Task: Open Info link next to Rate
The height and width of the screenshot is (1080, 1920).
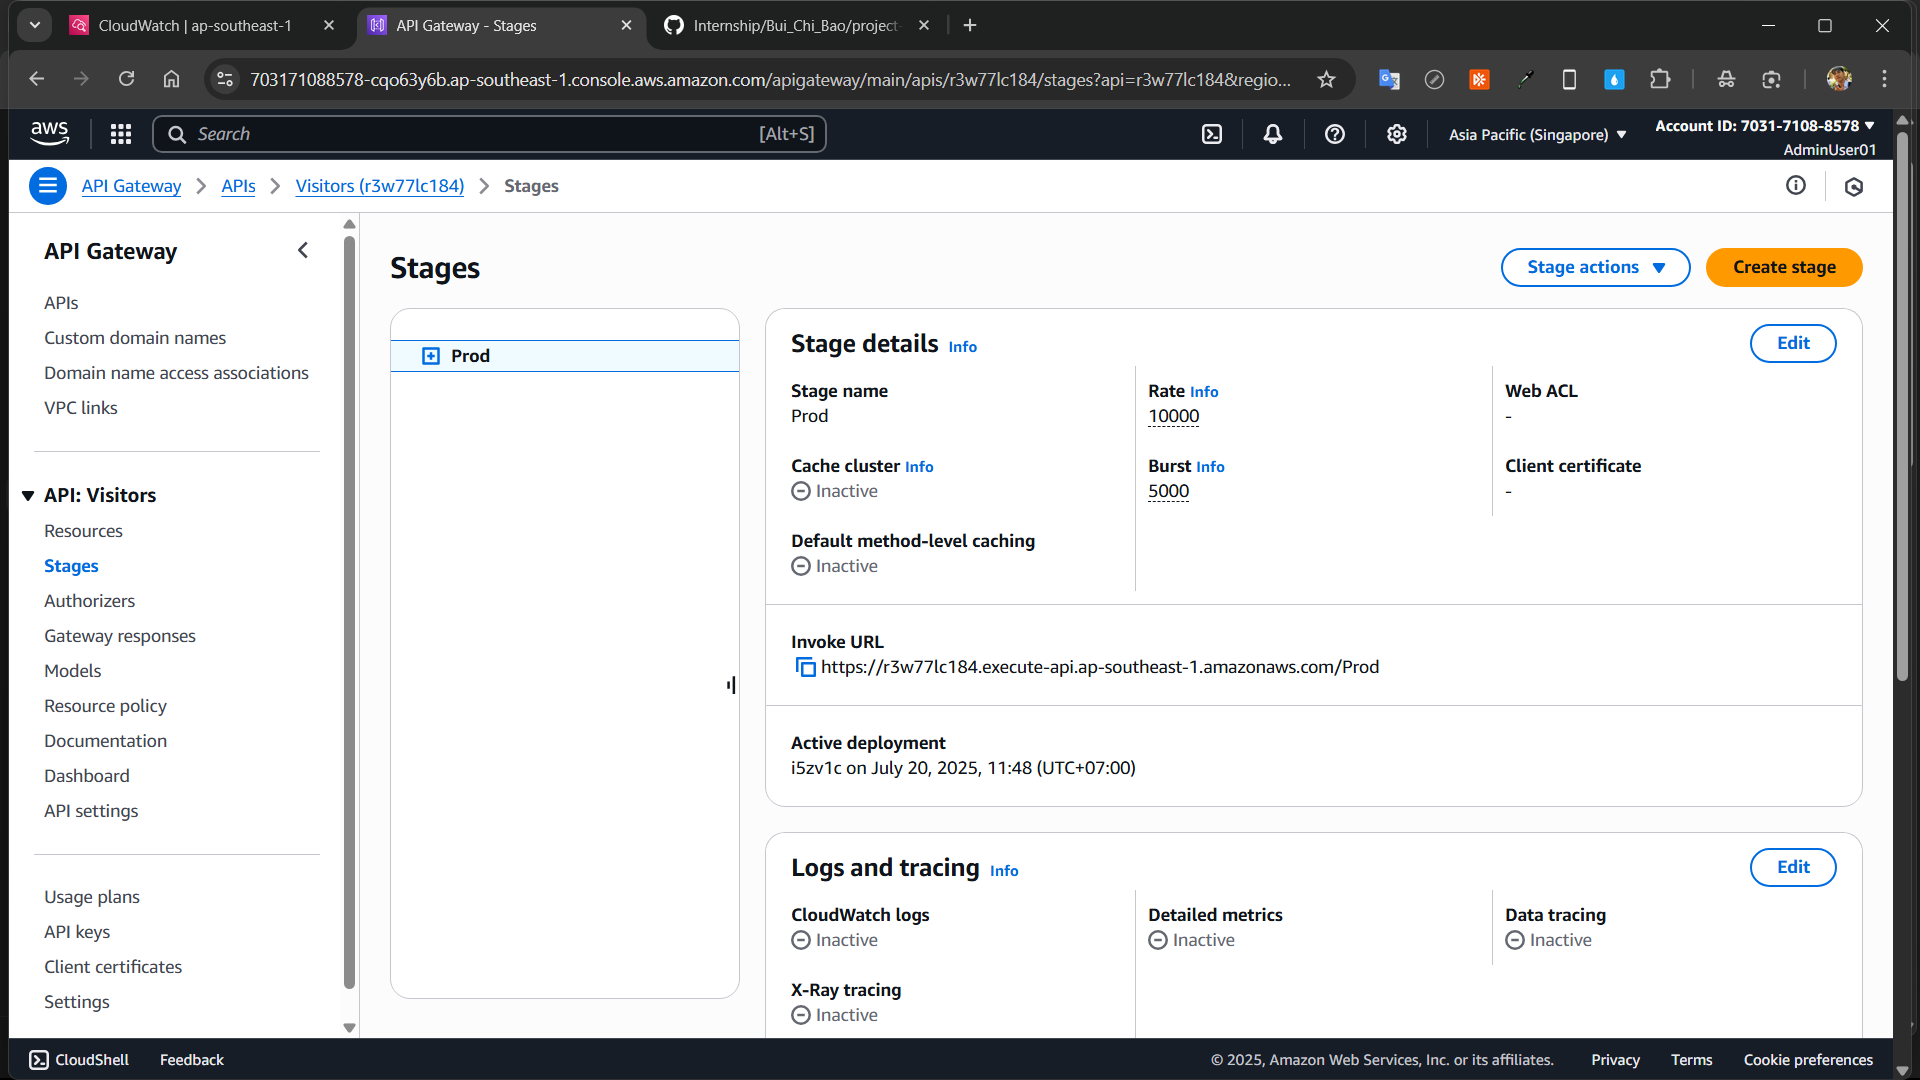Action: point(1204,392)
